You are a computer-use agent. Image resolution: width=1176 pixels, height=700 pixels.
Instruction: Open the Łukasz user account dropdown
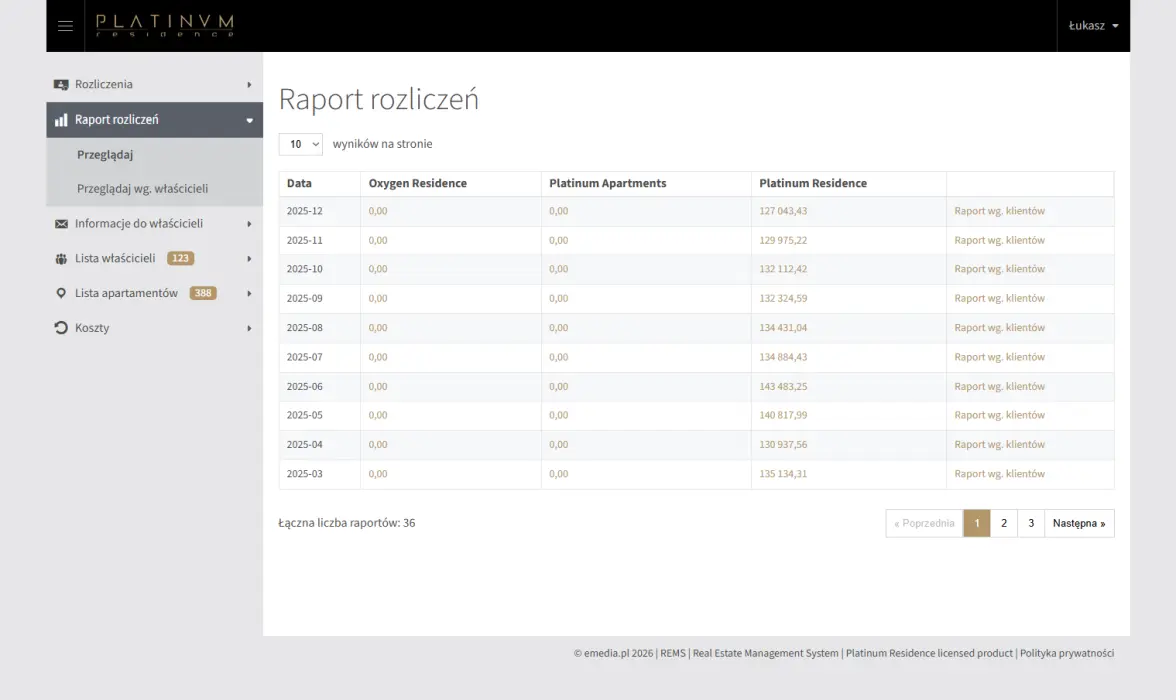(1093, 26)
